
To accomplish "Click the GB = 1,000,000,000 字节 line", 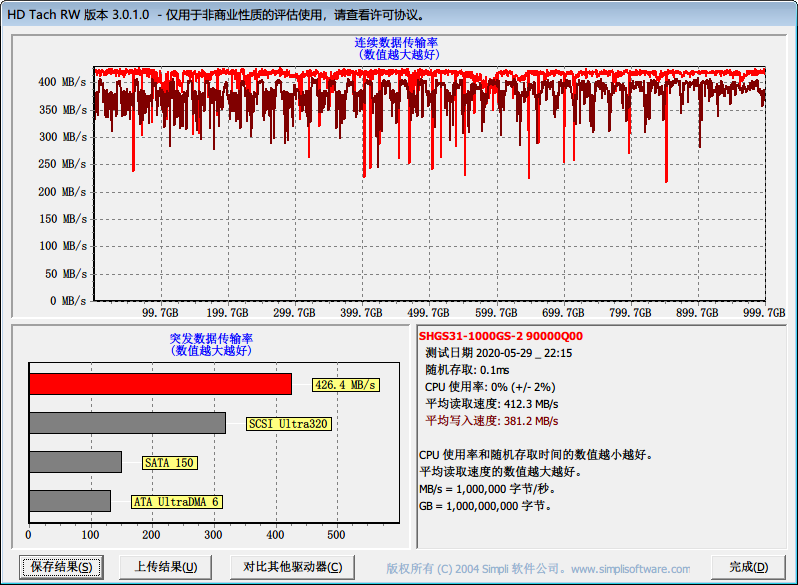I will click(x=485, y=506).
